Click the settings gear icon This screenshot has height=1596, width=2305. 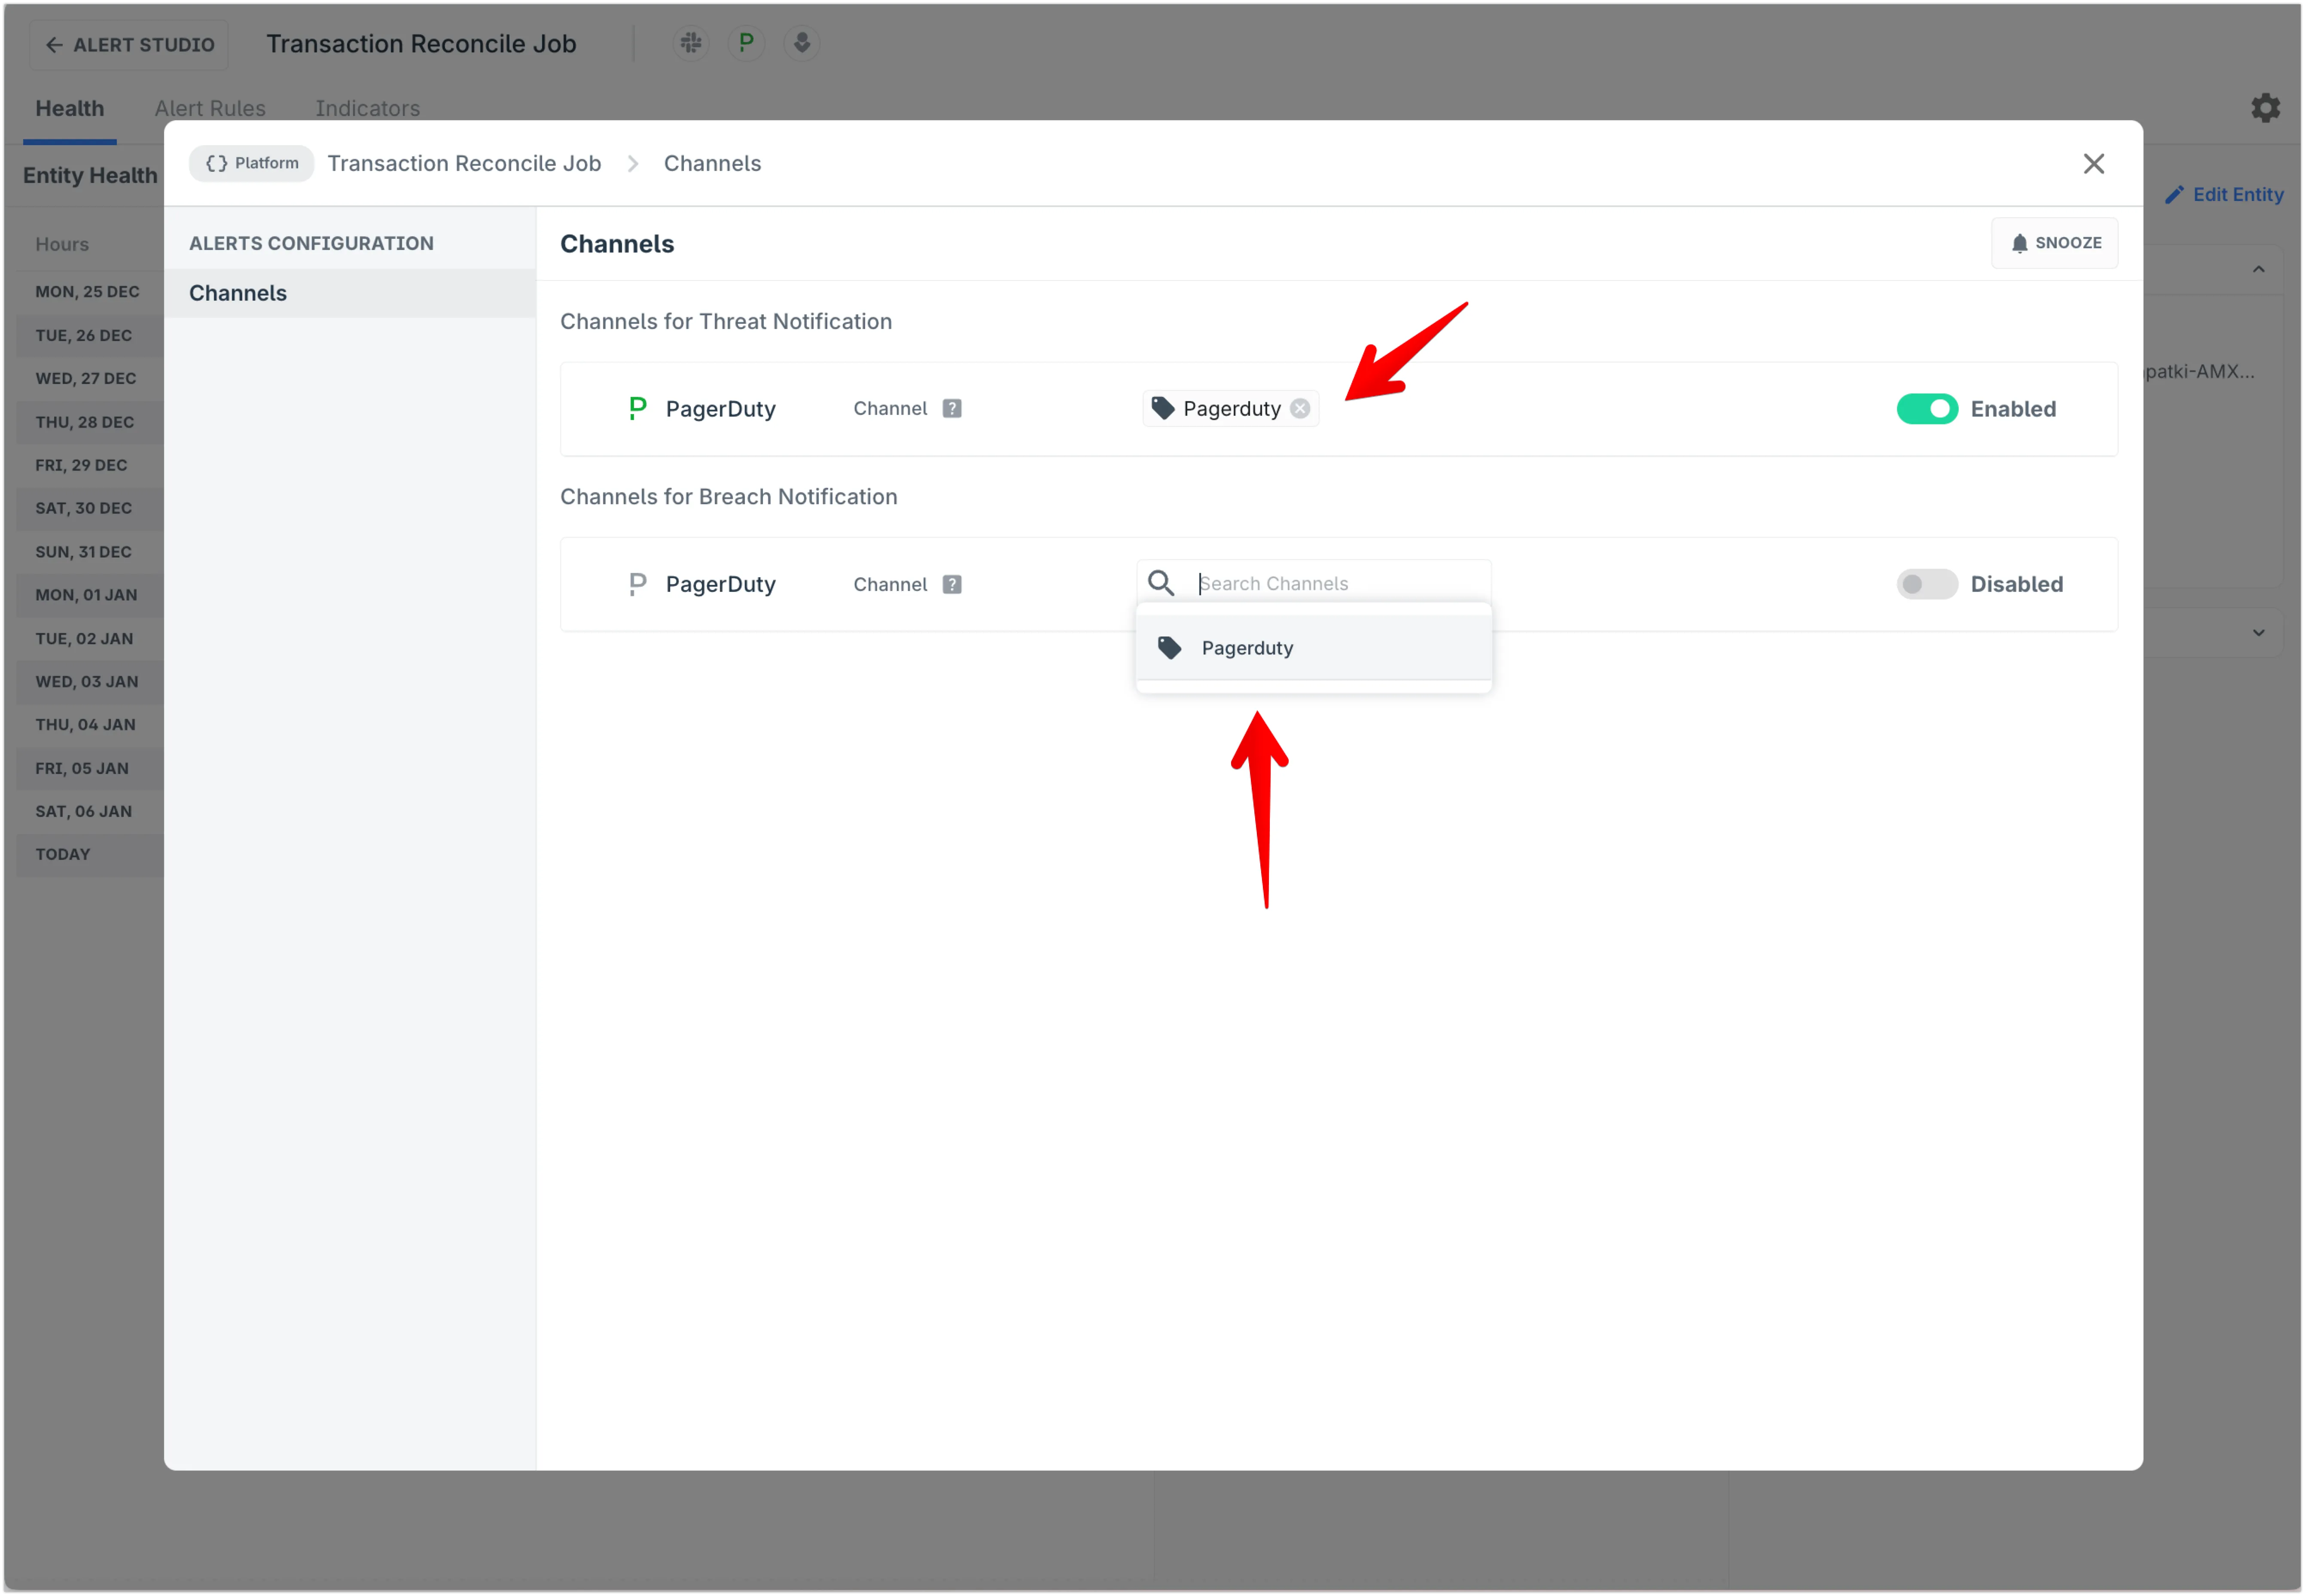tap(2265, 108)
